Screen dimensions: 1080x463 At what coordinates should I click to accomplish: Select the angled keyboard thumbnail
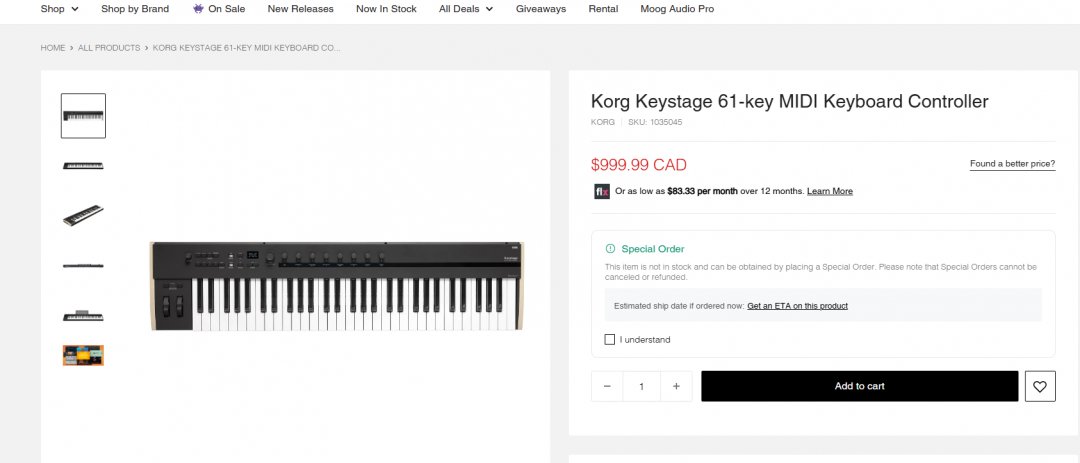click(83, 215)
